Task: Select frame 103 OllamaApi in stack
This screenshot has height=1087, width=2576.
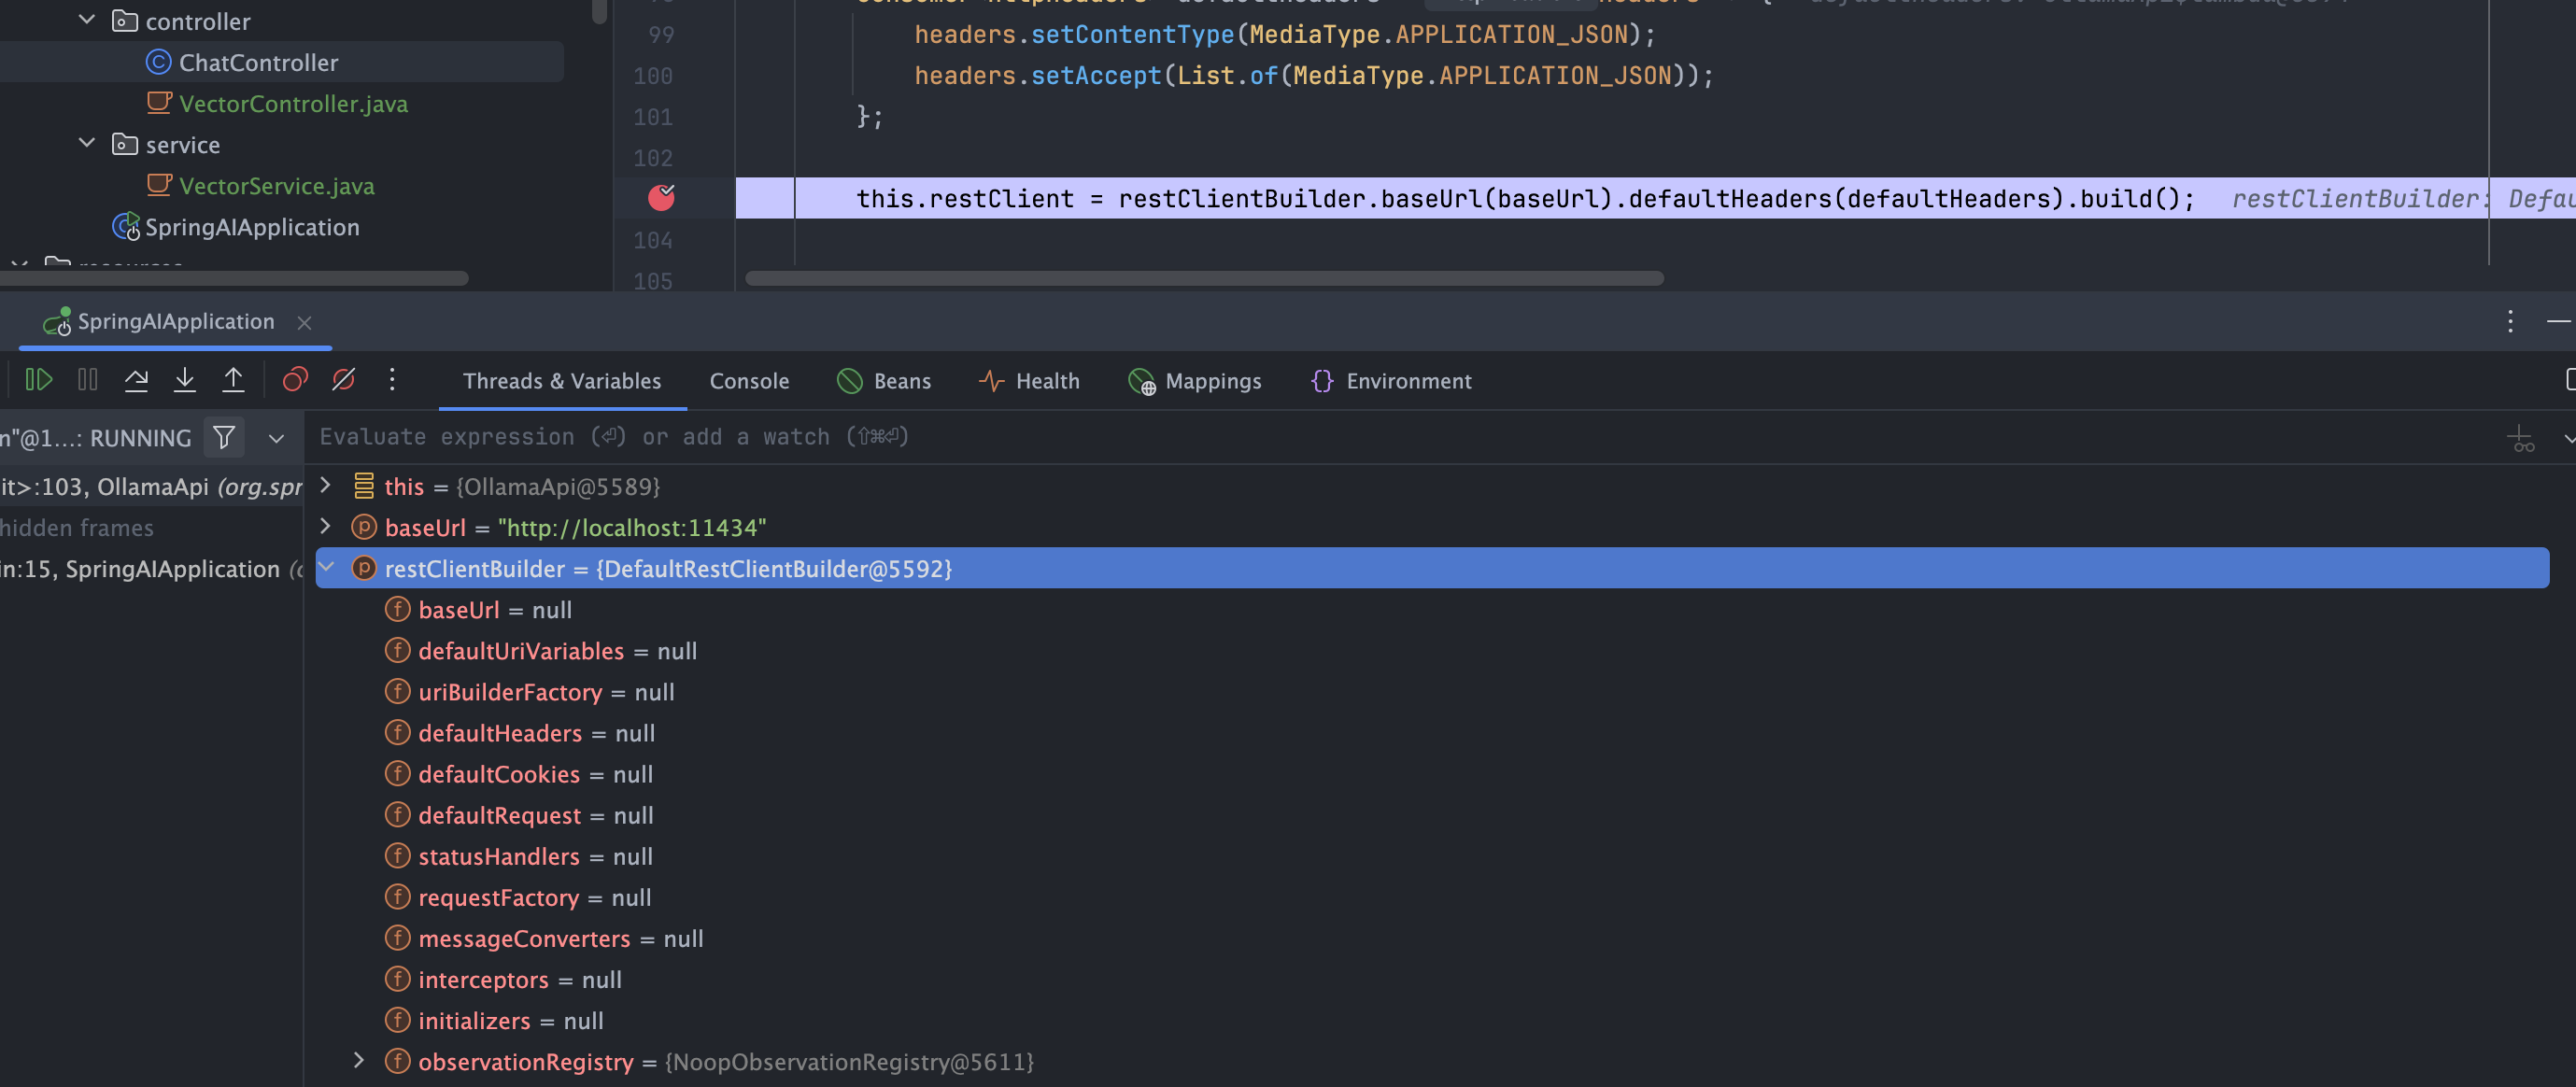Action: point(151,486)
